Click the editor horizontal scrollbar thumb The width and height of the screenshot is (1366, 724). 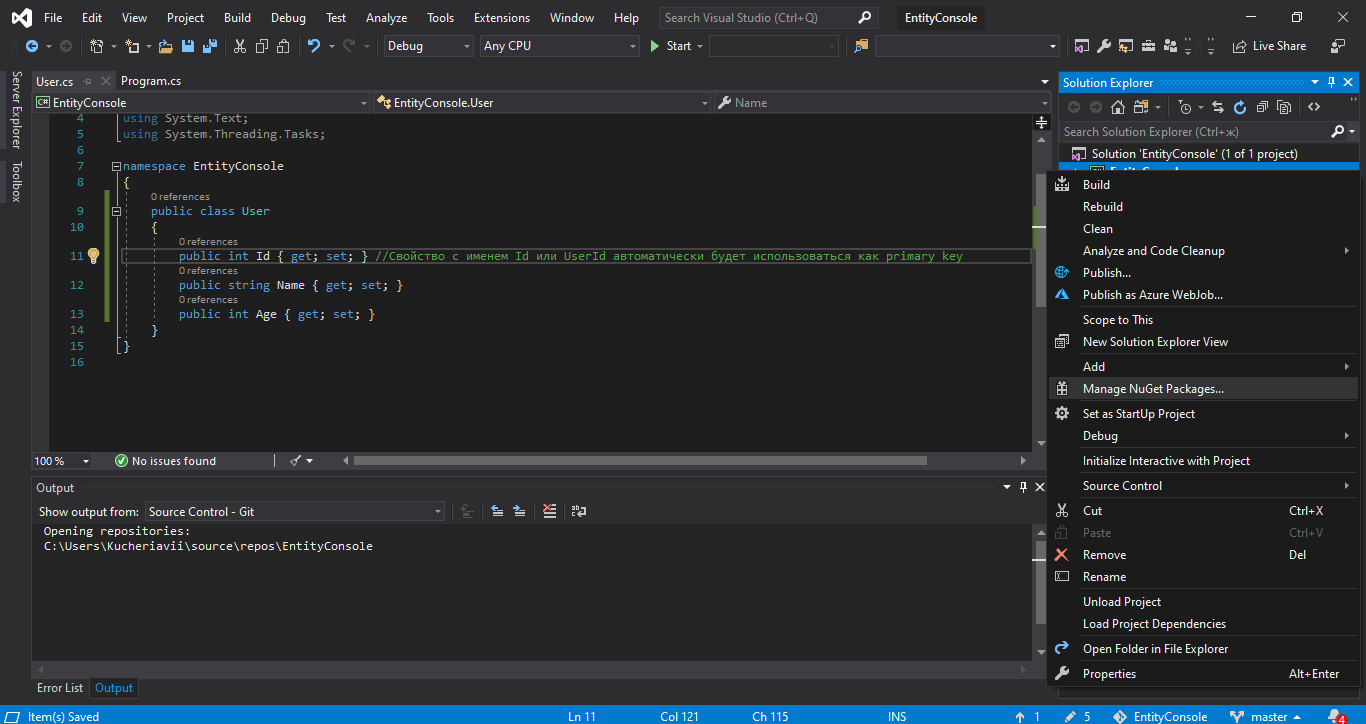(640, 461)
